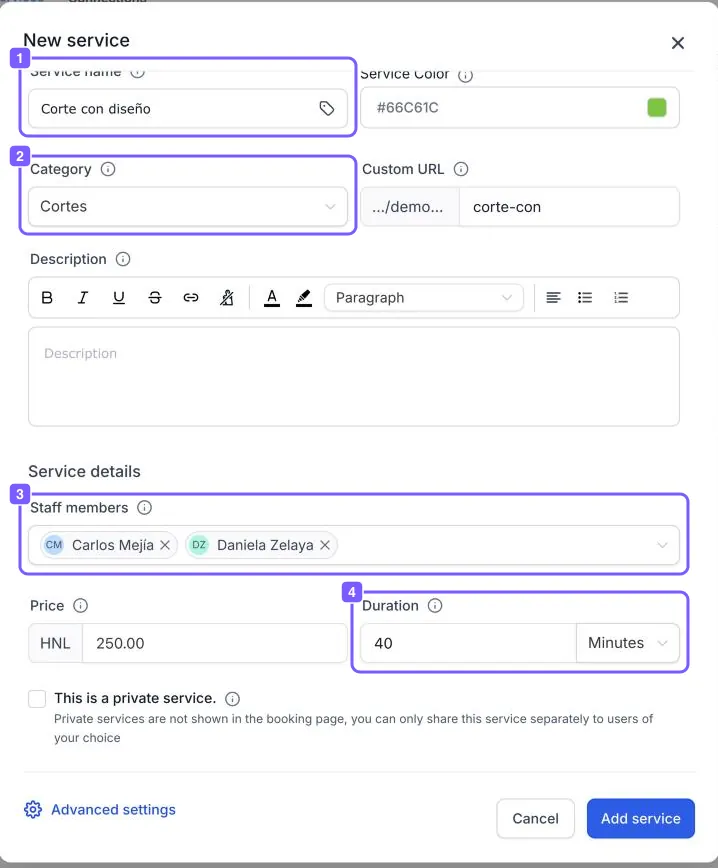Click the green service color swatch
The image size is (718, 868).
(x=657, y=107)
